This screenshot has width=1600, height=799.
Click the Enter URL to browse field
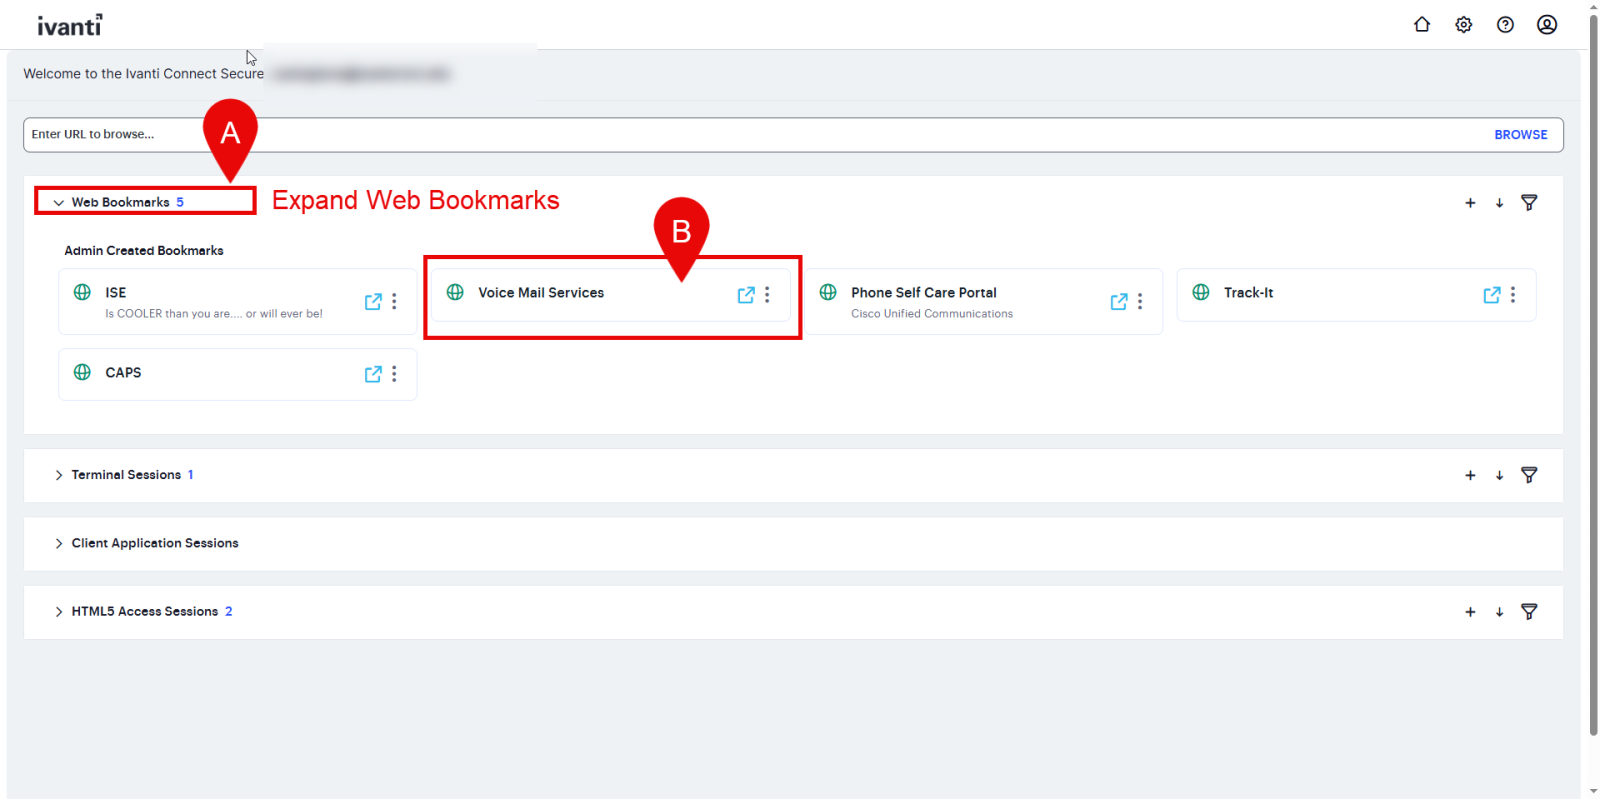tap(700, 135)
